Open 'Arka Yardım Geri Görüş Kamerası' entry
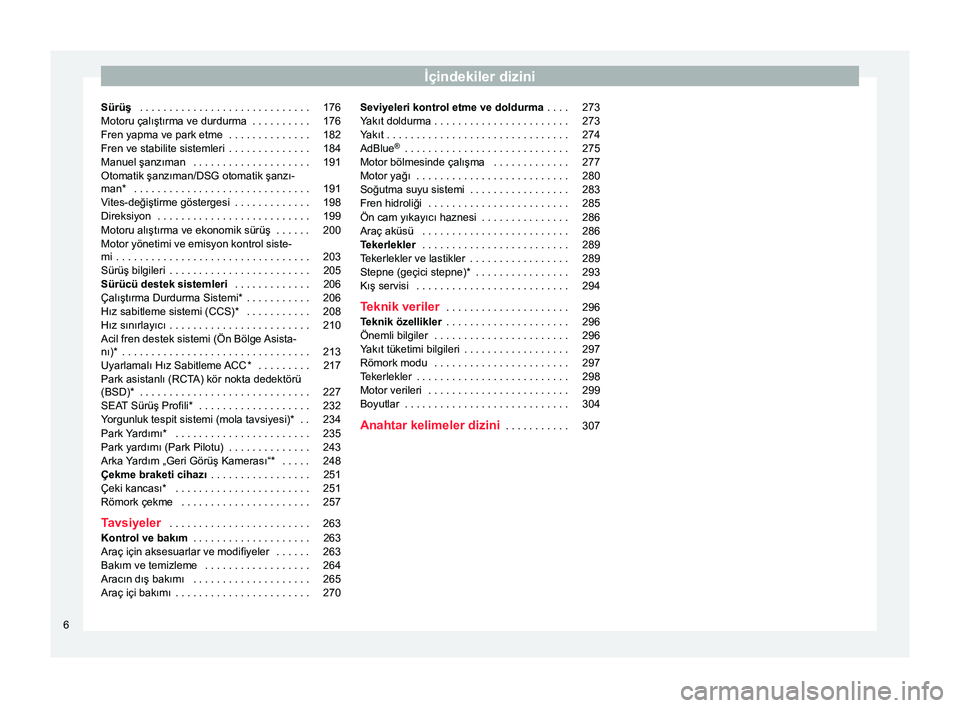This screenshot has height=708, width=960. (220, 461)
